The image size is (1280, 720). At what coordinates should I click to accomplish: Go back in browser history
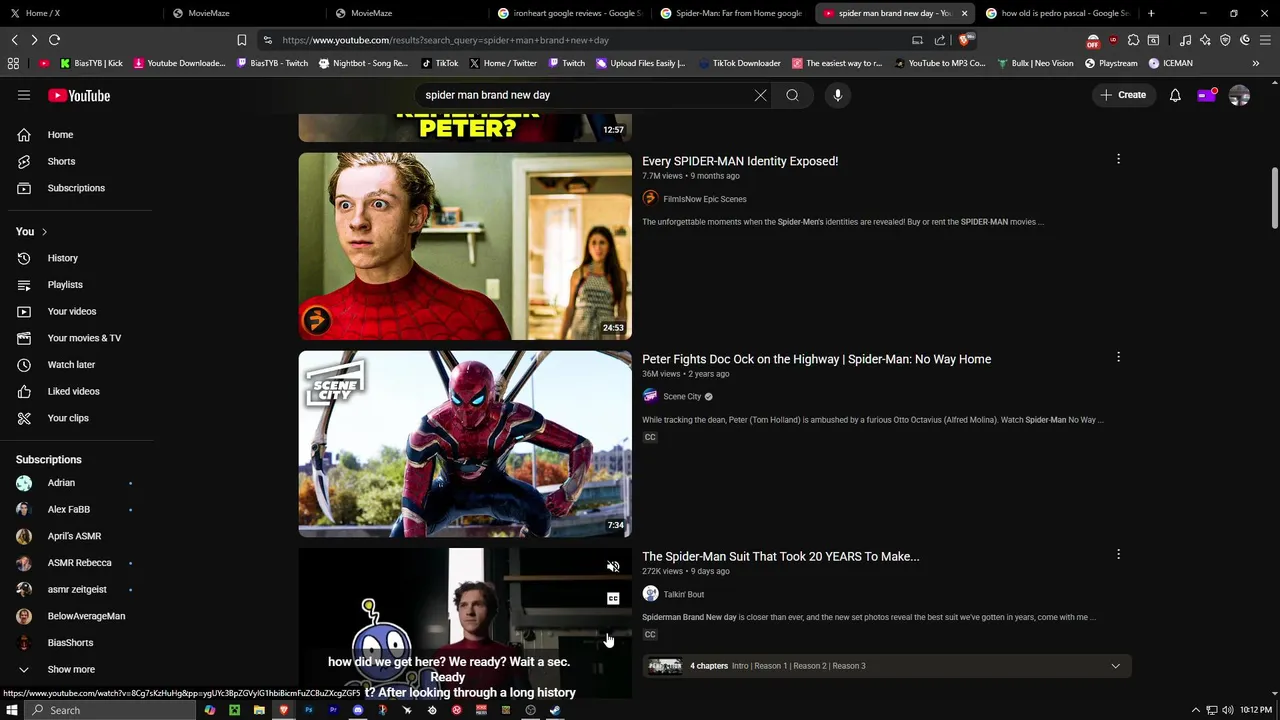pyautogui.click(x=14, y=40)
